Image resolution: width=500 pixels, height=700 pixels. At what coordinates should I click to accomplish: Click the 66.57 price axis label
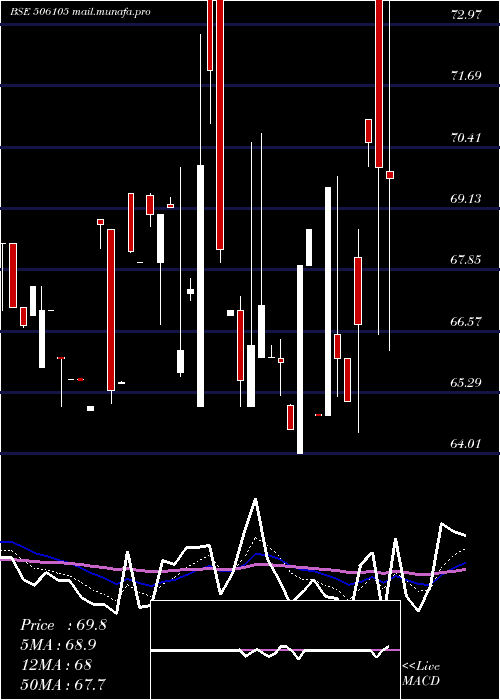[x=466, y=321]
